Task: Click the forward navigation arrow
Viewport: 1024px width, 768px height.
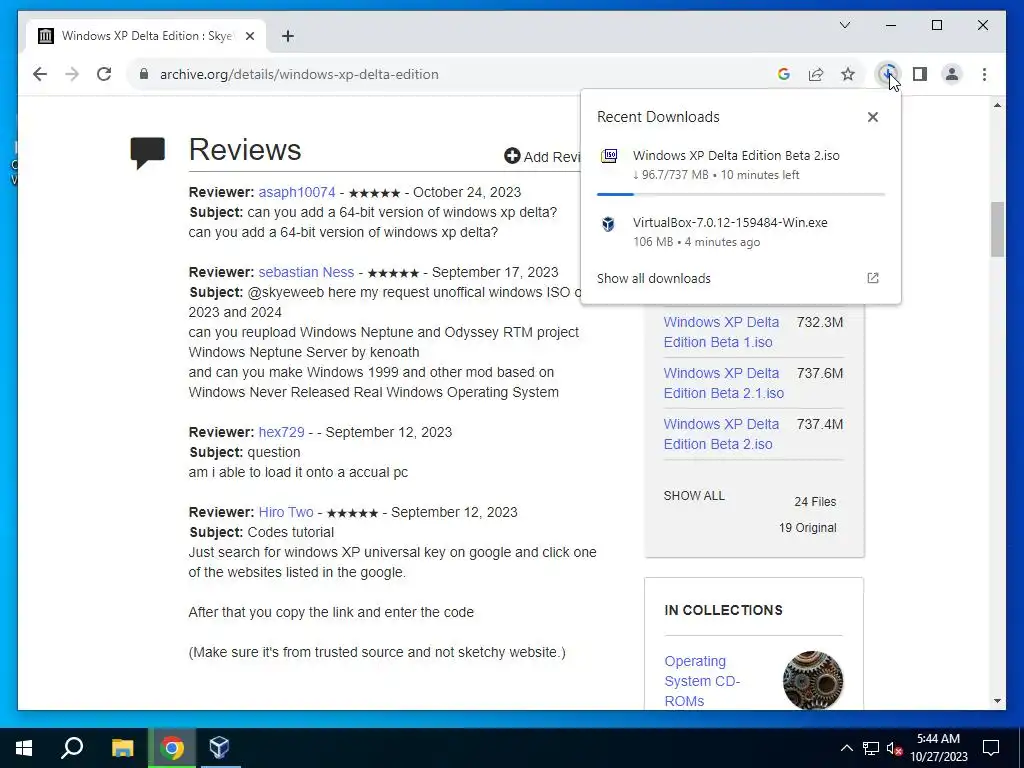Action: (72, 74)
